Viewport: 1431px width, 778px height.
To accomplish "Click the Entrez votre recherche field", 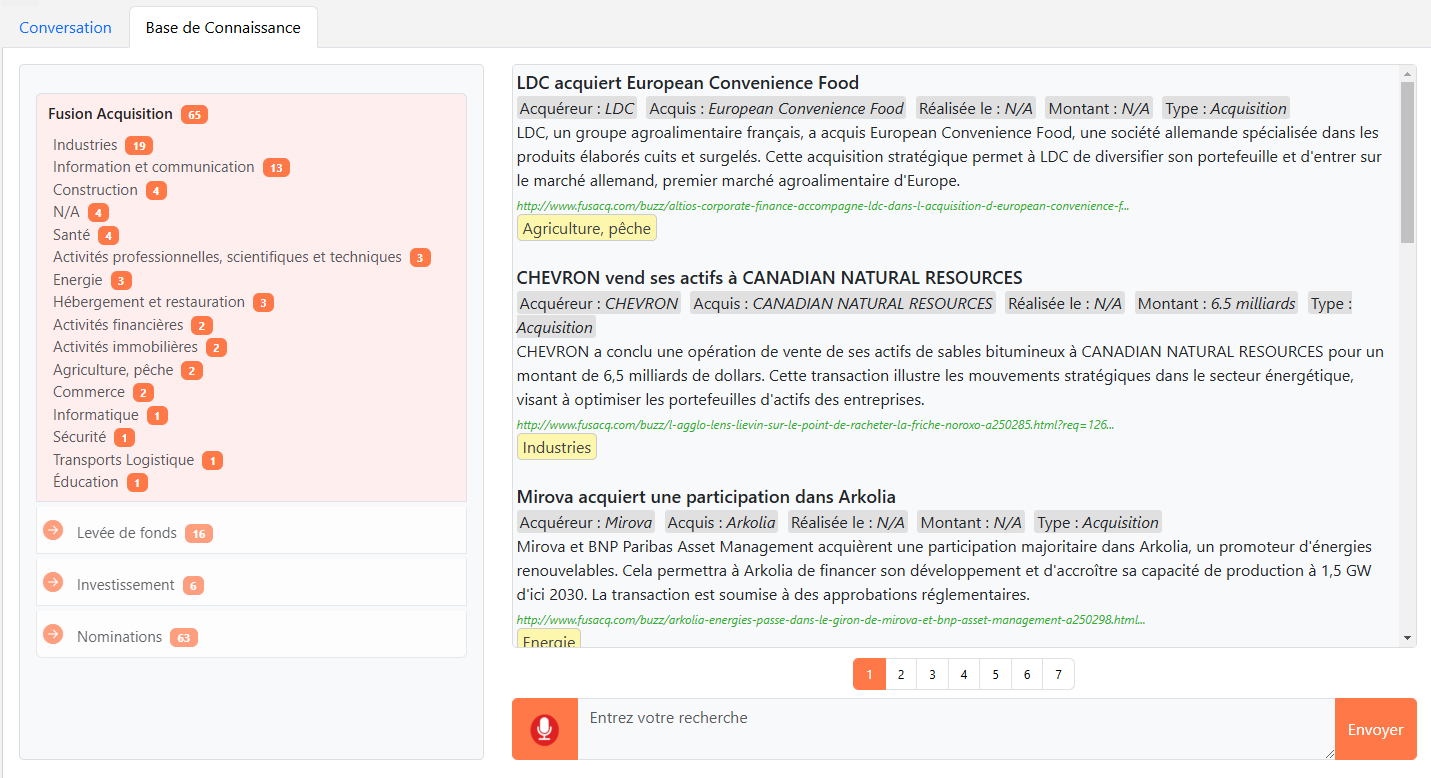I will pos(955,729).
